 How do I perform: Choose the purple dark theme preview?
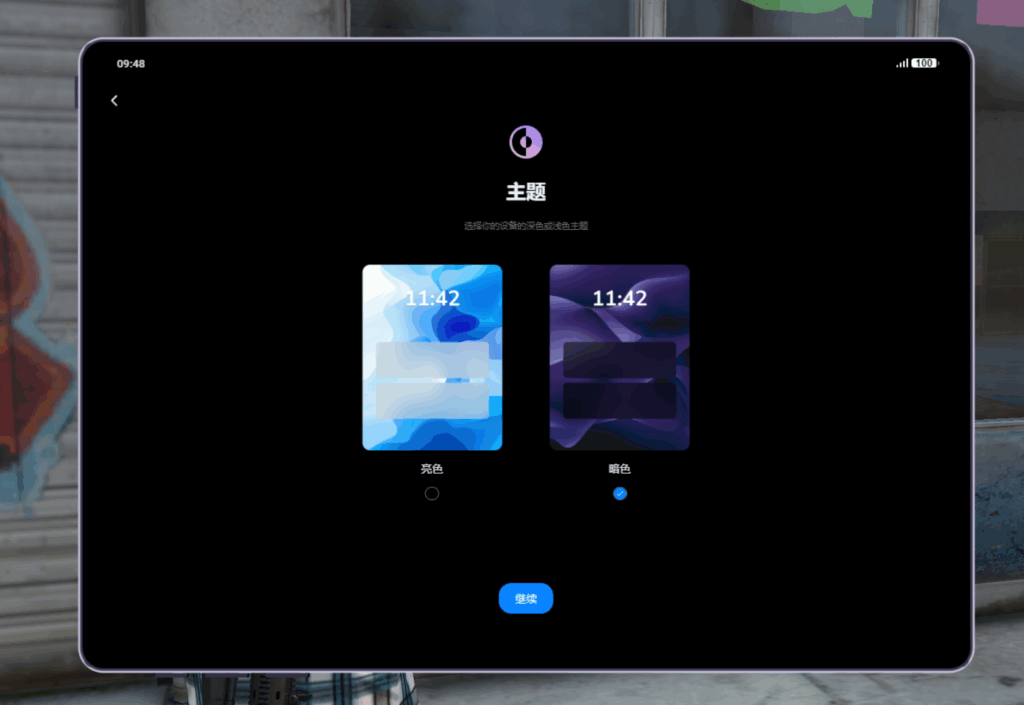[x=620, y=357]
